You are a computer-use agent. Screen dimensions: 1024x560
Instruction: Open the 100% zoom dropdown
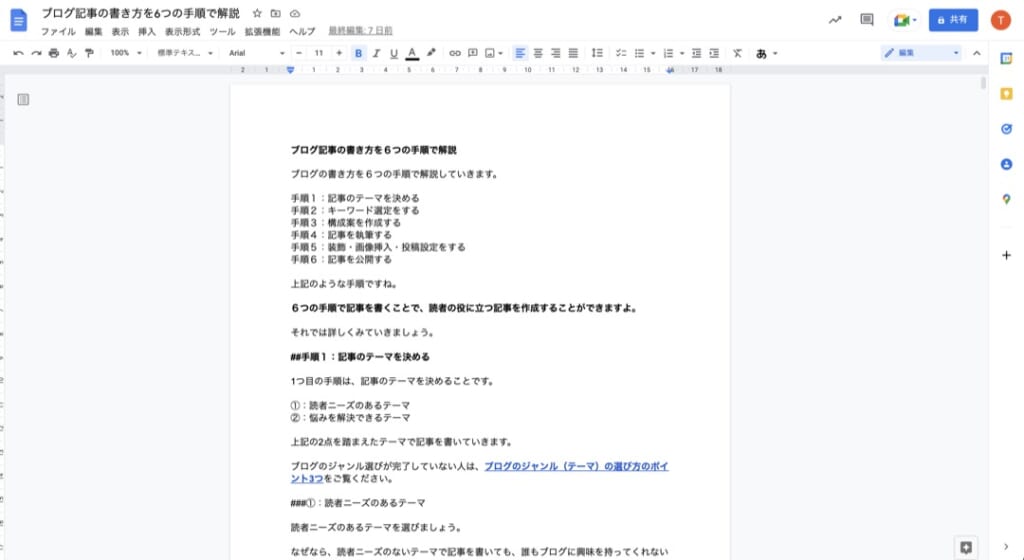(x=125, y=53)
